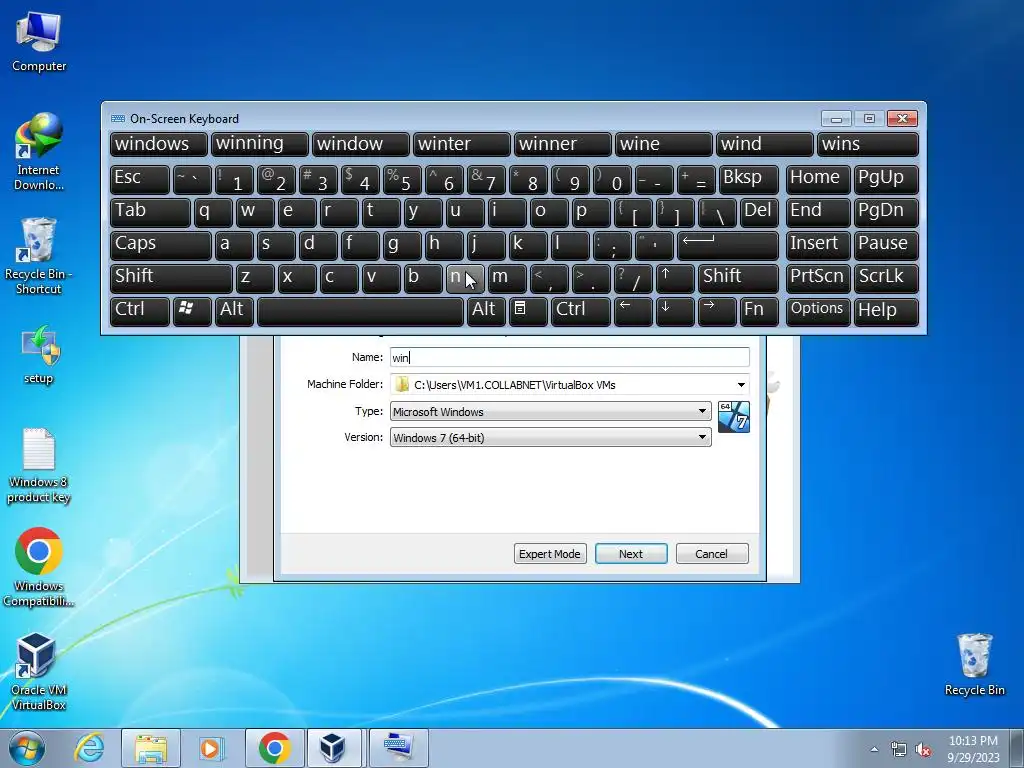This screenshot has width=1024, height=768.
Task: Toggle the right Shift key
Action: tap(738, 278)
